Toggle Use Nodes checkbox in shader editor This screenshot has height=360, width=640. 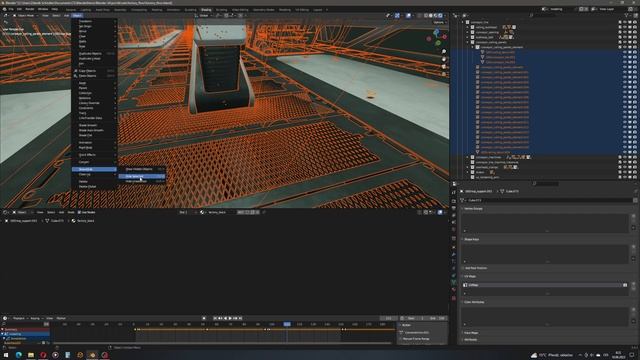point(79,212)
